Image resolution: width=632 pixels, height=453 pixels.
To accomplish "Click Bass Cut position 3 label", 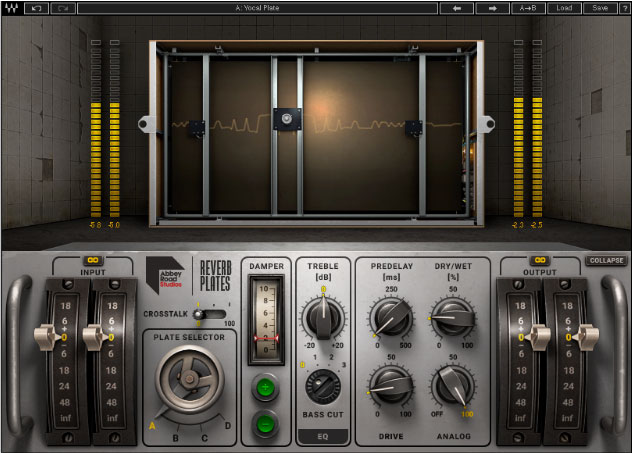I will click(x=344, y=365).
